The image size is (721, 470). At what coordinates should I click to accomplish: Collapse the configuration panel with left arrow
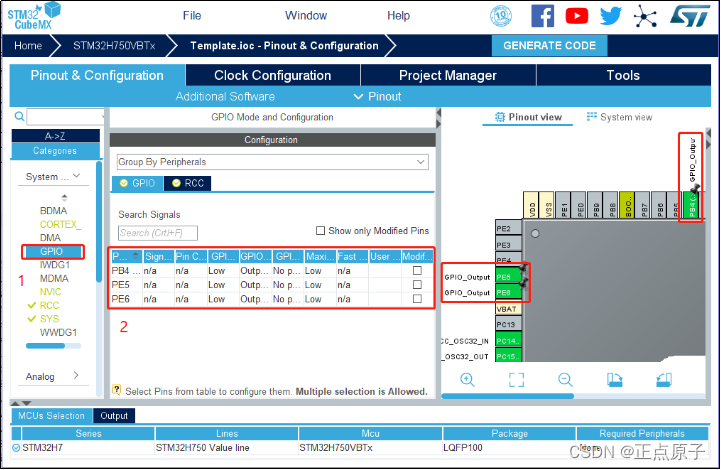point(439,113)
